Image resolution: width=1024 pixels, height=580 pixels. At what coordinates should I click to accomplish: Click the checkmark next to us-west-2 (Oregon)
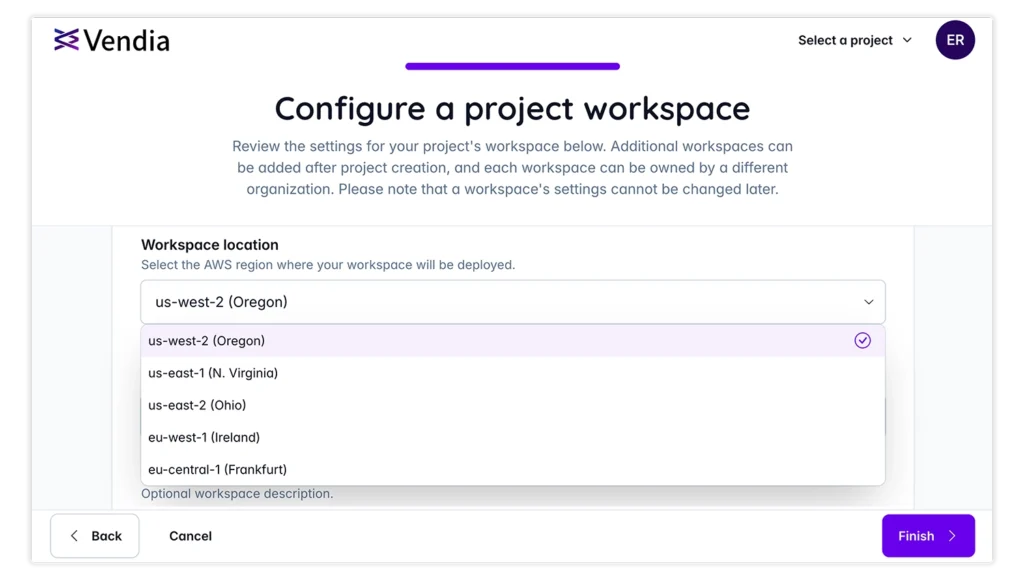tap(862, 340)
